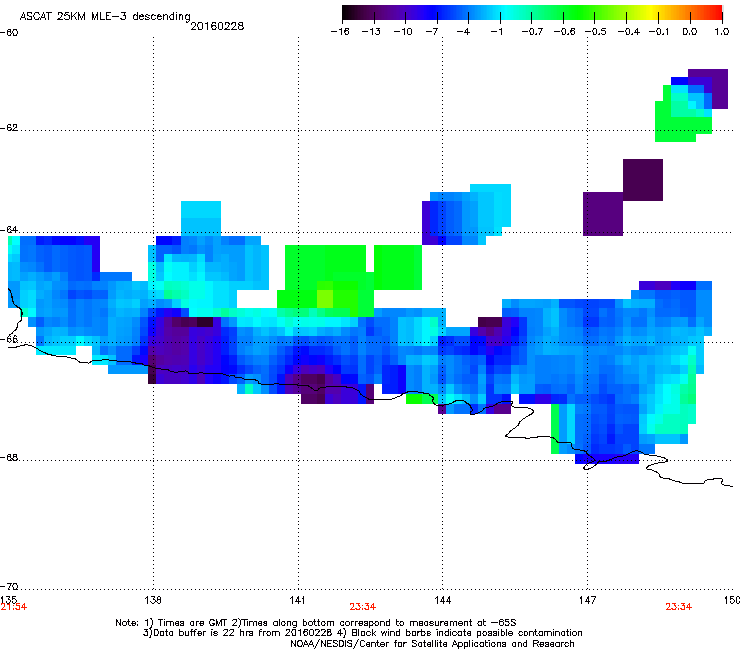740x650 pixels.
Task: Click the 138 longitude axis label
Action: coord(153,600)
